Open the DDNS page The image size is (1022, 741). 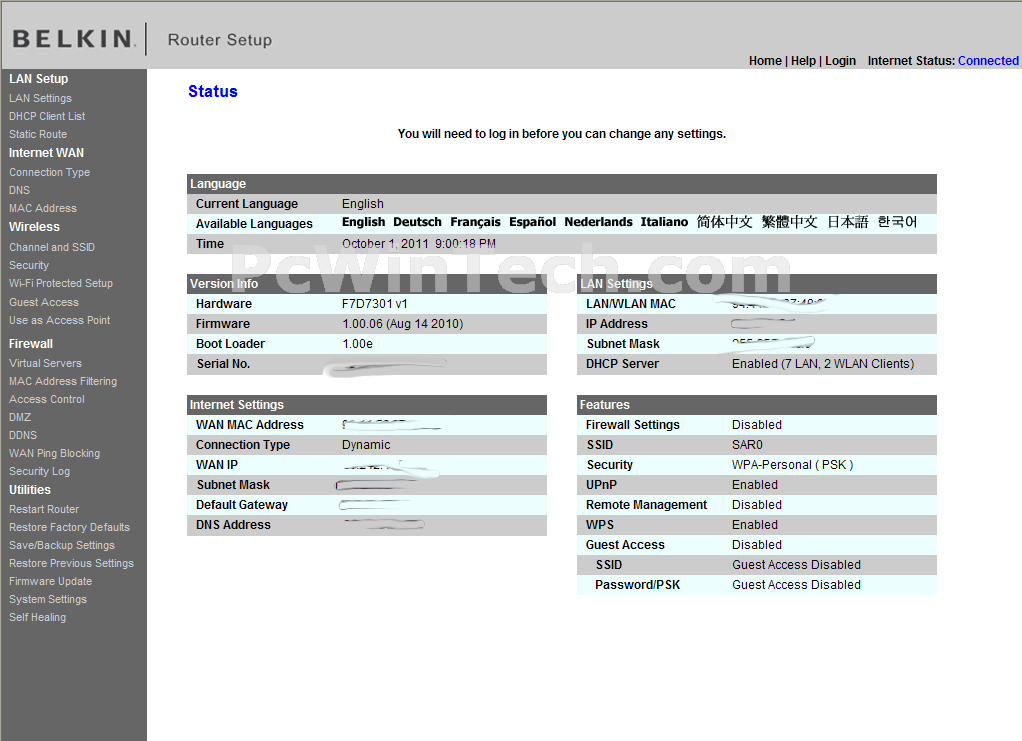[23, 435]
